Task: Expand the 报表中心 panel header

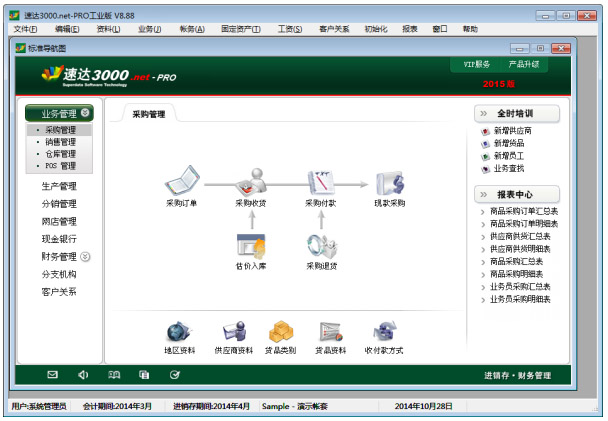Action: (x=516, y=194)
